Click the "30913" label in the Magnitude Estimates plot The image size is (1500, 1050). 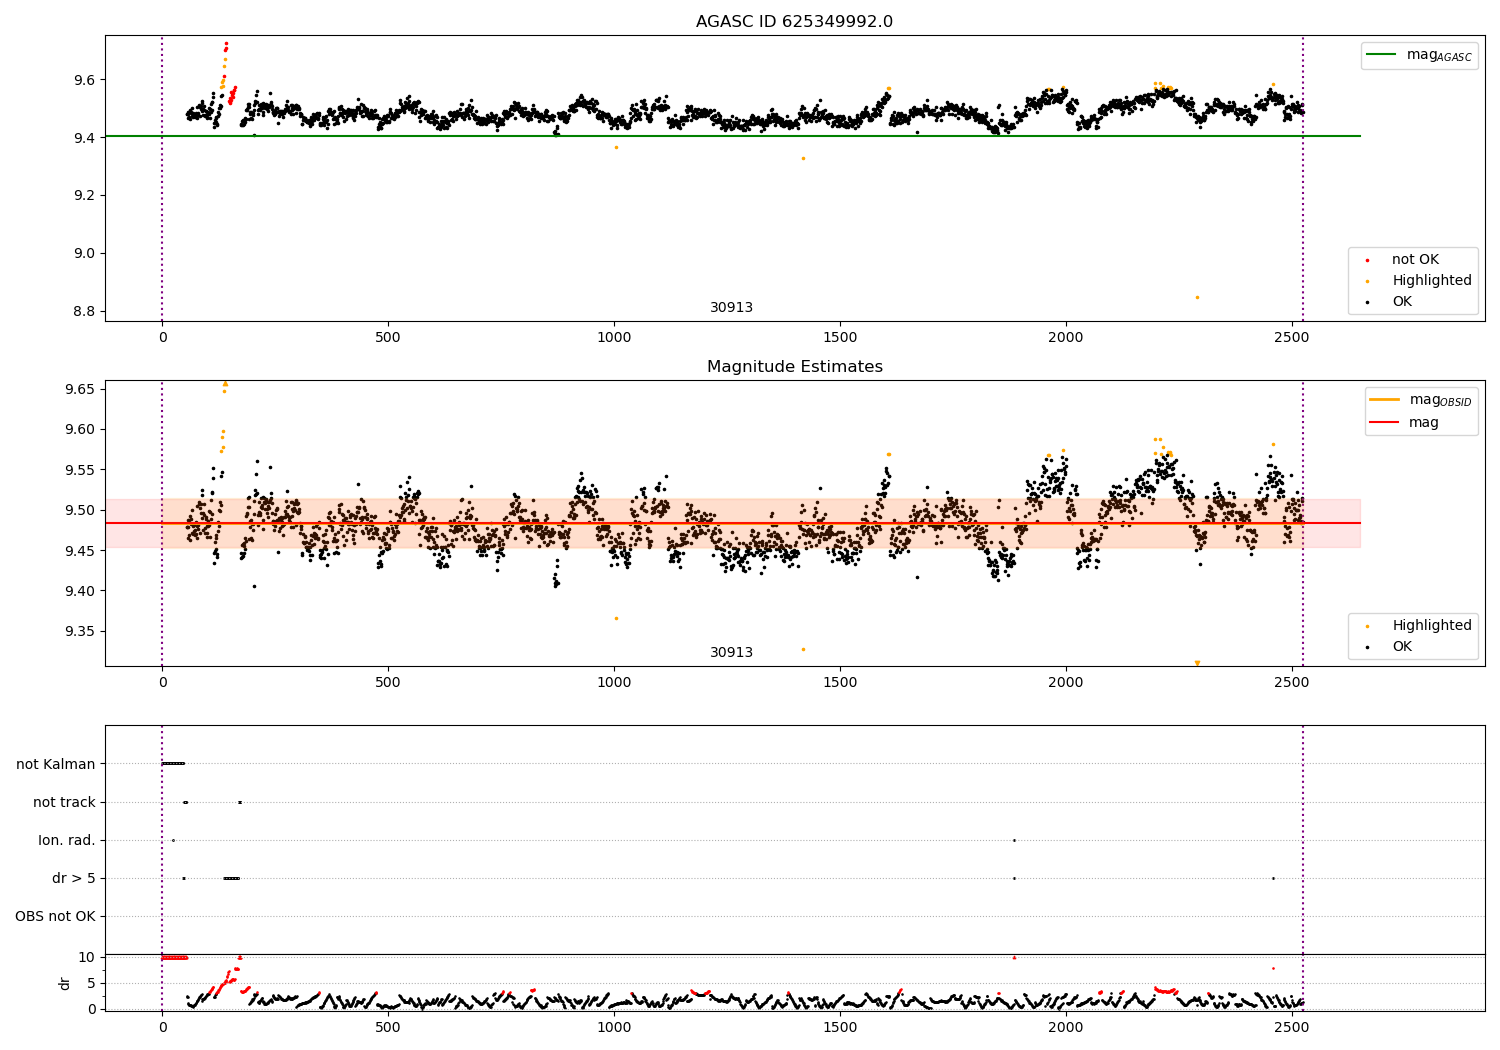[731, 653]
